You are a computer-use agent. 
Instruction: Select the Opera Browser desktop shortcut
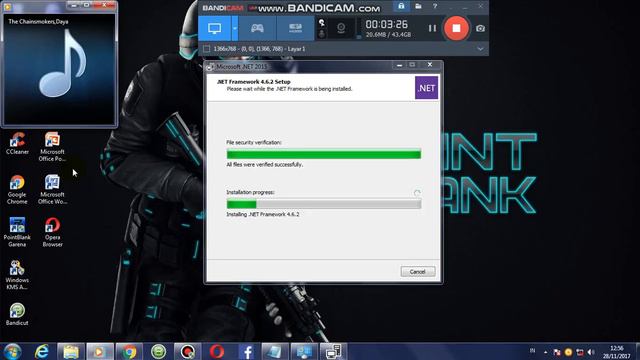tap(52, 233)
